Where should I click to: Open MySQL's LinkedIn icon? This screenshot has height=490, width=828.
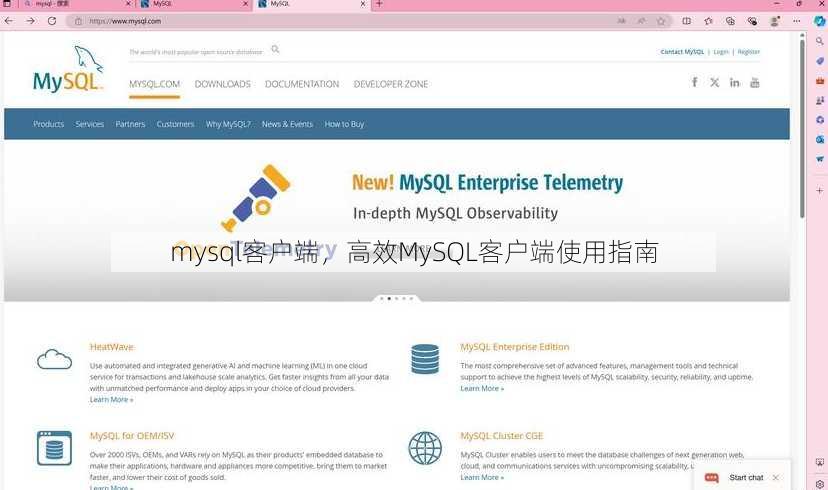pos(735,82)
